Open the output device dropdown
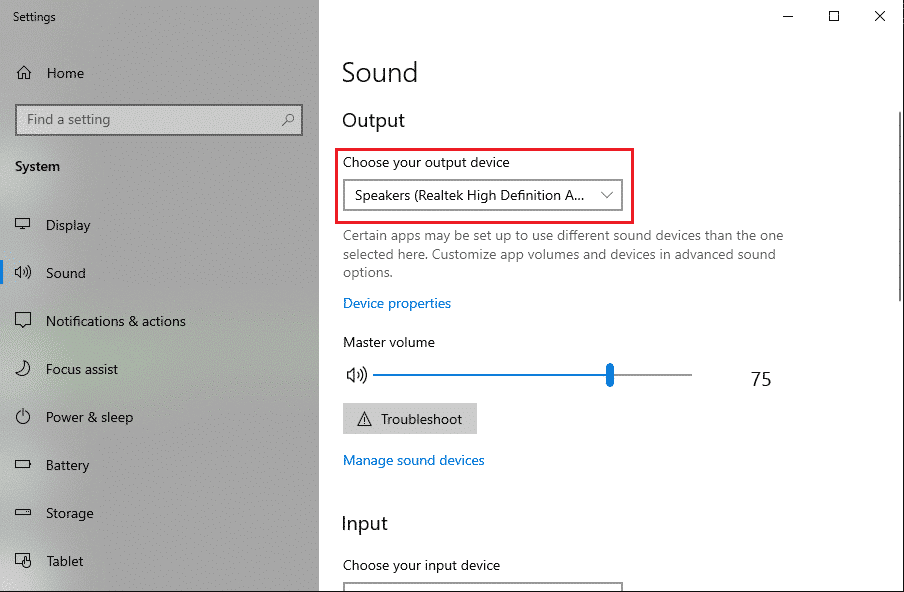The image size is (904, 592). (482, 195)
